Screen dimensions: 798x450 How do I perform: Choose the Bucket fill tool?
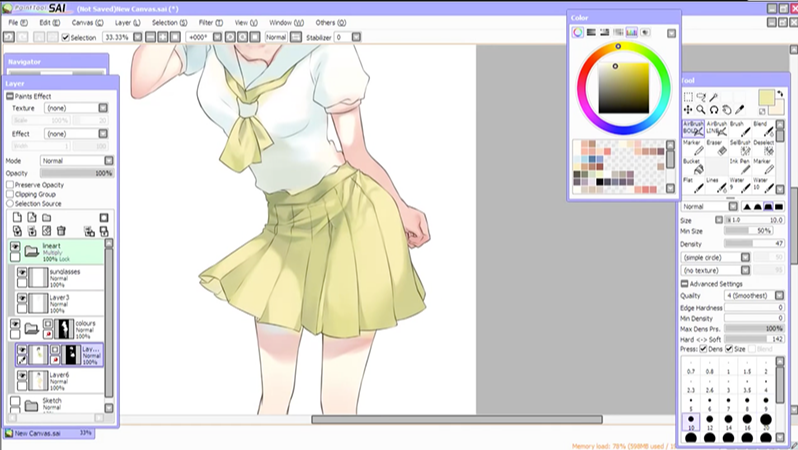point(693,166)
